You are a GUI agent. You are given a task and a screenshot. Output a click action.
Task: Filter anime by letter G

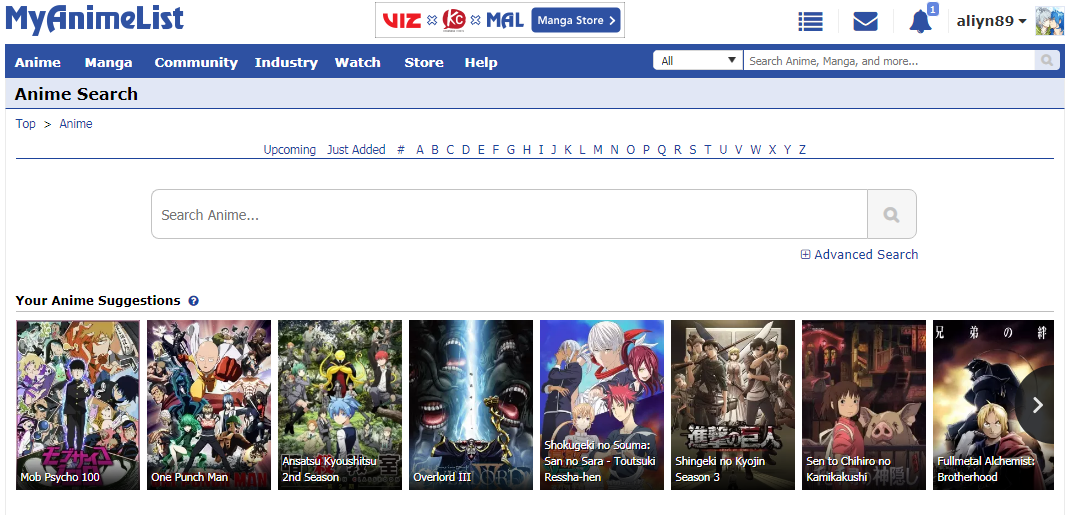pyautogui.click(x=511, y=150)
